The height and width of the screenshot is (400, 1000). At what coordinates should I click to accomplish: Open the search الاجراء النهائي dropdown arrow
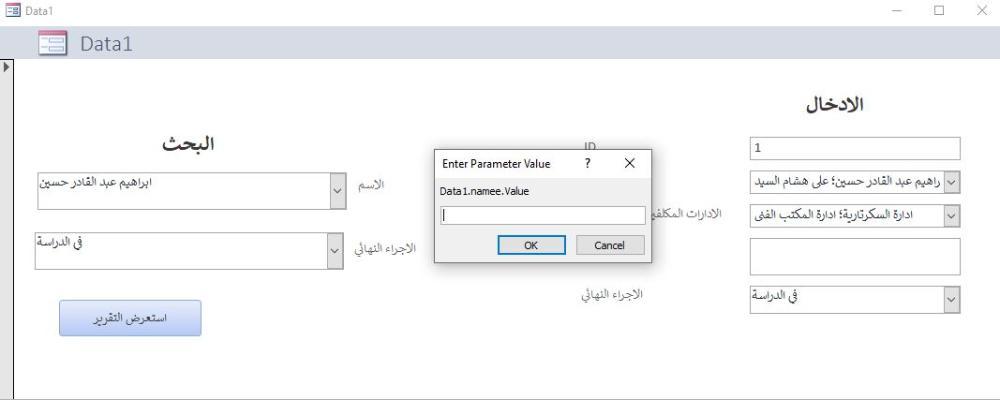(336, 250)
